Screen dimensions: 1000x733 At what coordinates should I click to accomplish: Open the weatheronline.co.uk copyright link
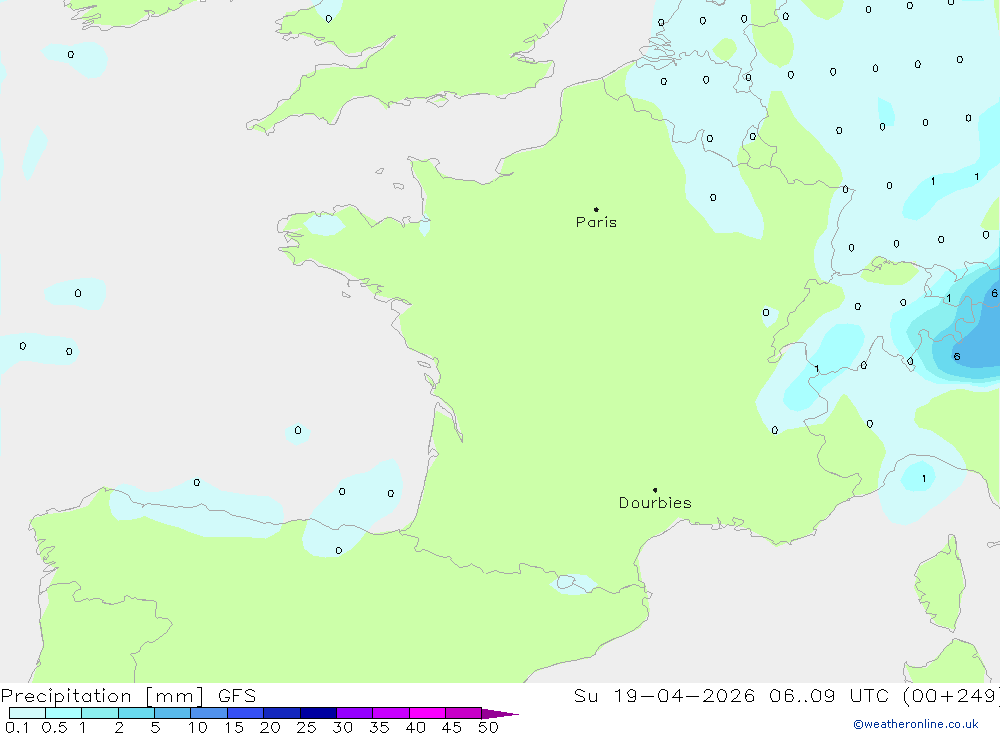point(916,724)
